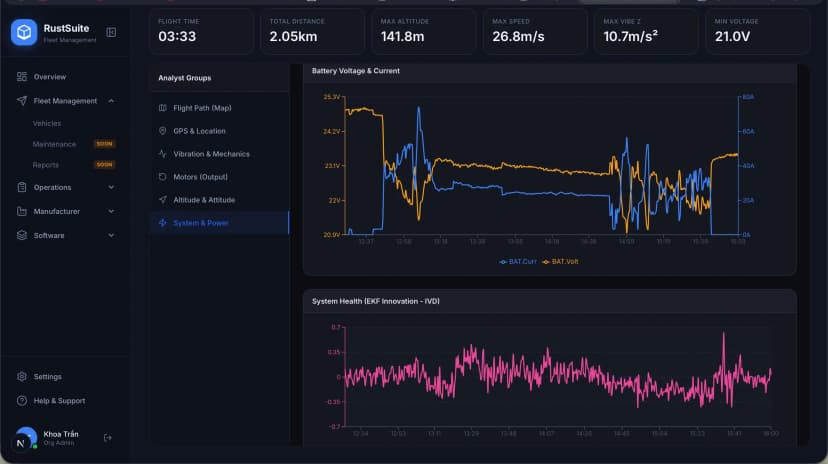Click the Flight Time 03:33 card
This screenshot has width=828, height=464.
click(201, 32)
